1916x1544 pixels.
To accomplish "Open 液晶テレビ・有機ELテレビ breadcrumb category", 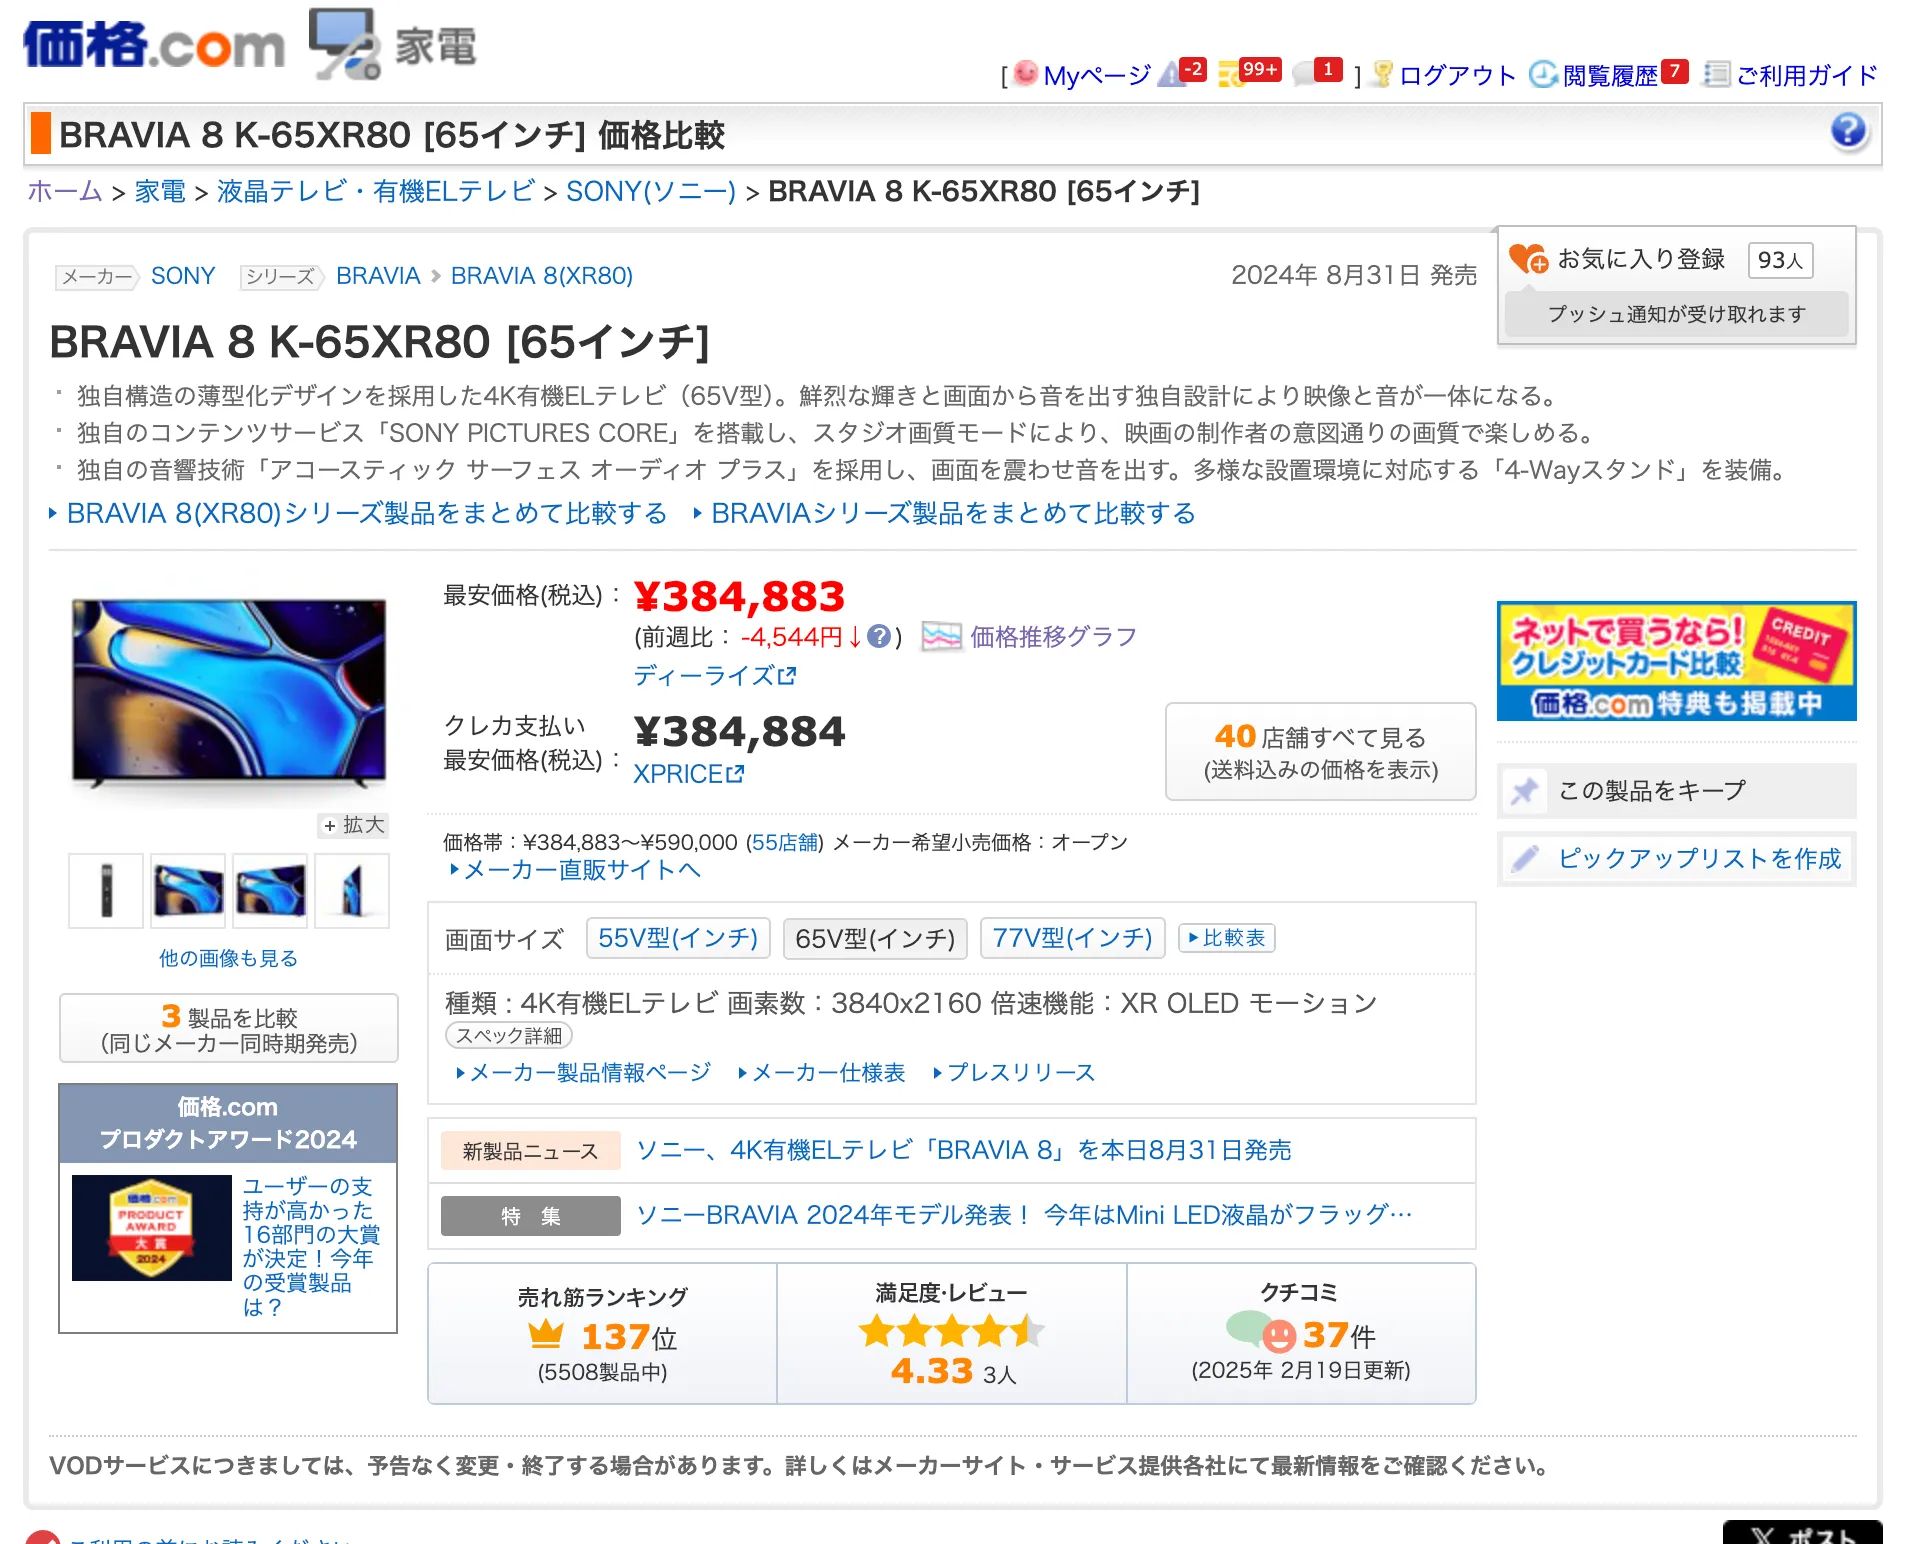I will pos(375,191).
